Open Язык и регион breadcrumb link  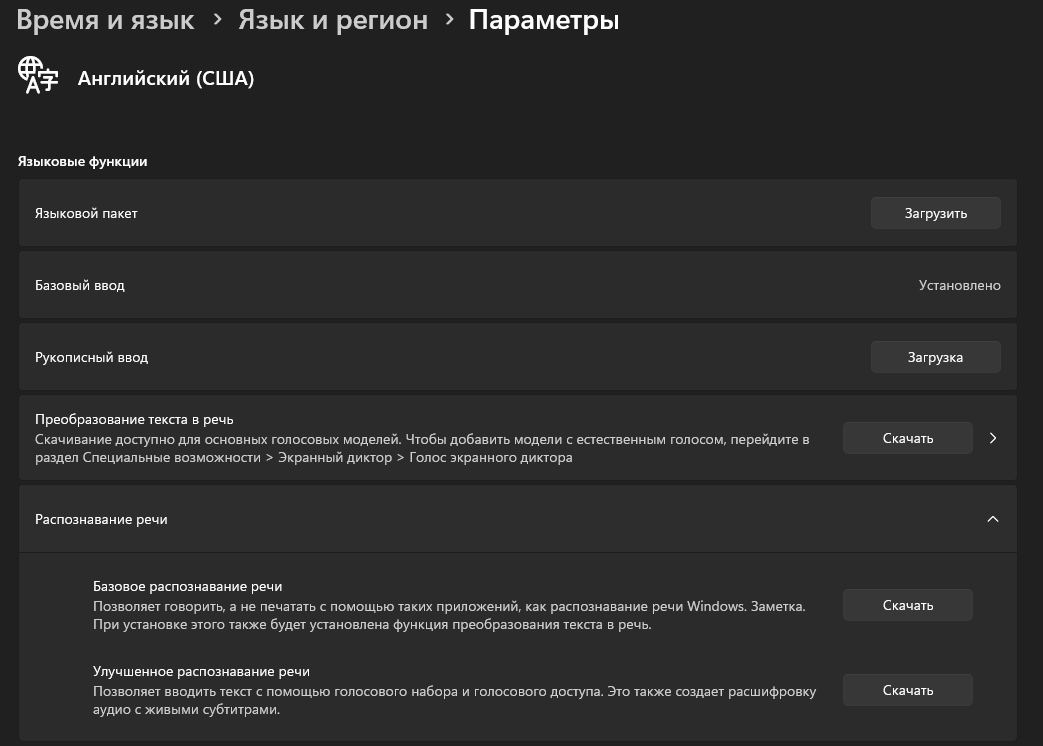pyautogui.click(x=332, y=20)
